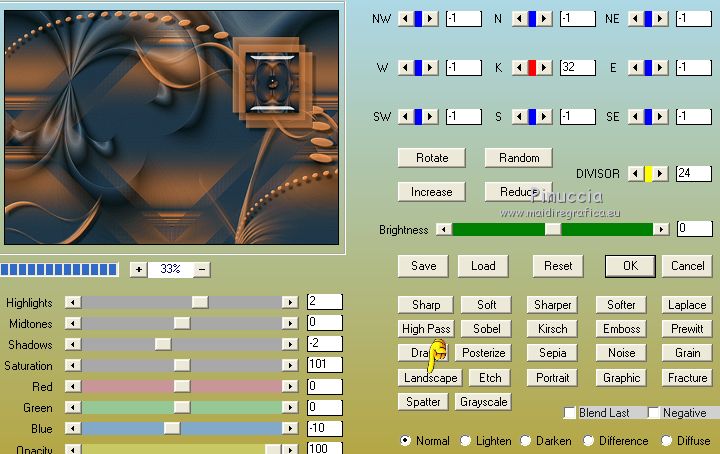The width and height of the screenshot is (720, 454).
Task: Select the Difference radio button
Action: [x=588, y=441]
